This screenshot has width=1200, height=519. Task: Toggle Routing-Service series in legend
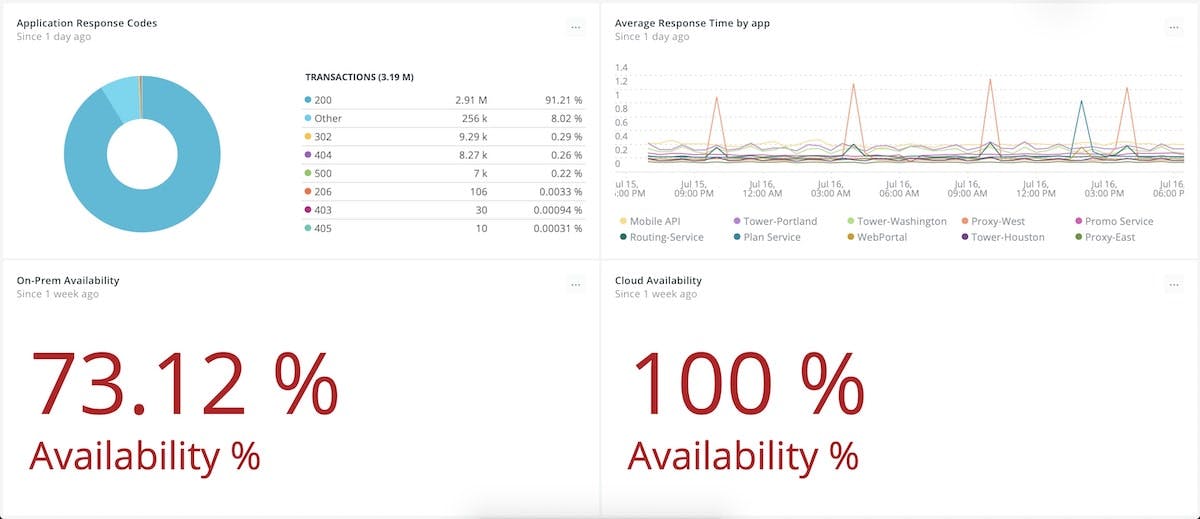pos(662,237)
